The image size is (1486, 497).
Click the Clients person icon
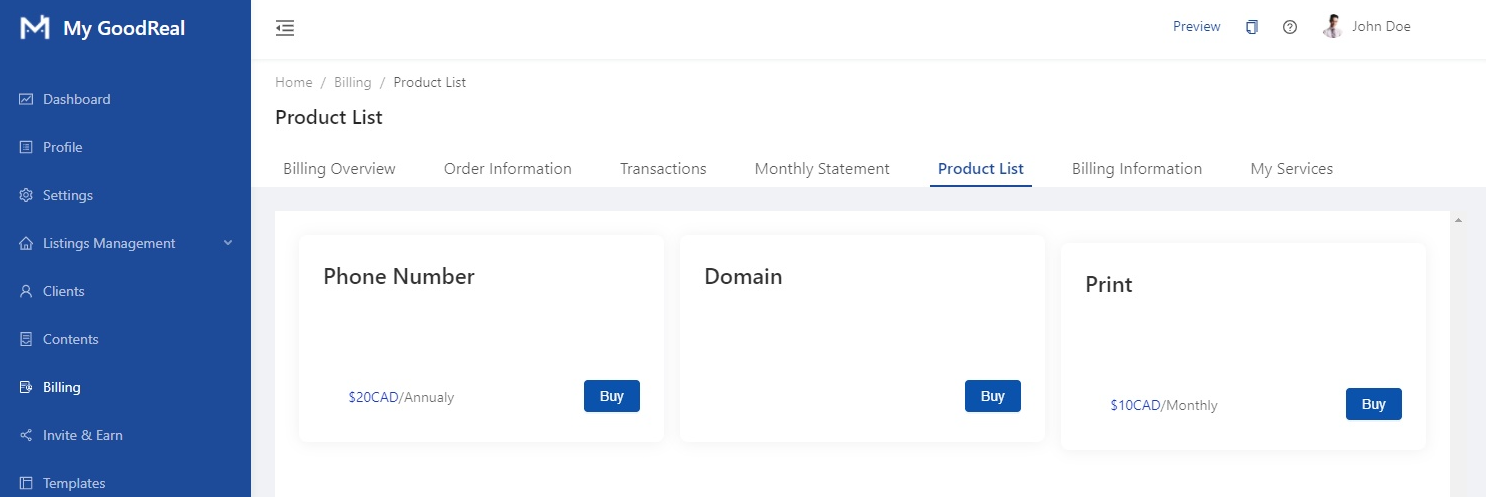[26, 291]
